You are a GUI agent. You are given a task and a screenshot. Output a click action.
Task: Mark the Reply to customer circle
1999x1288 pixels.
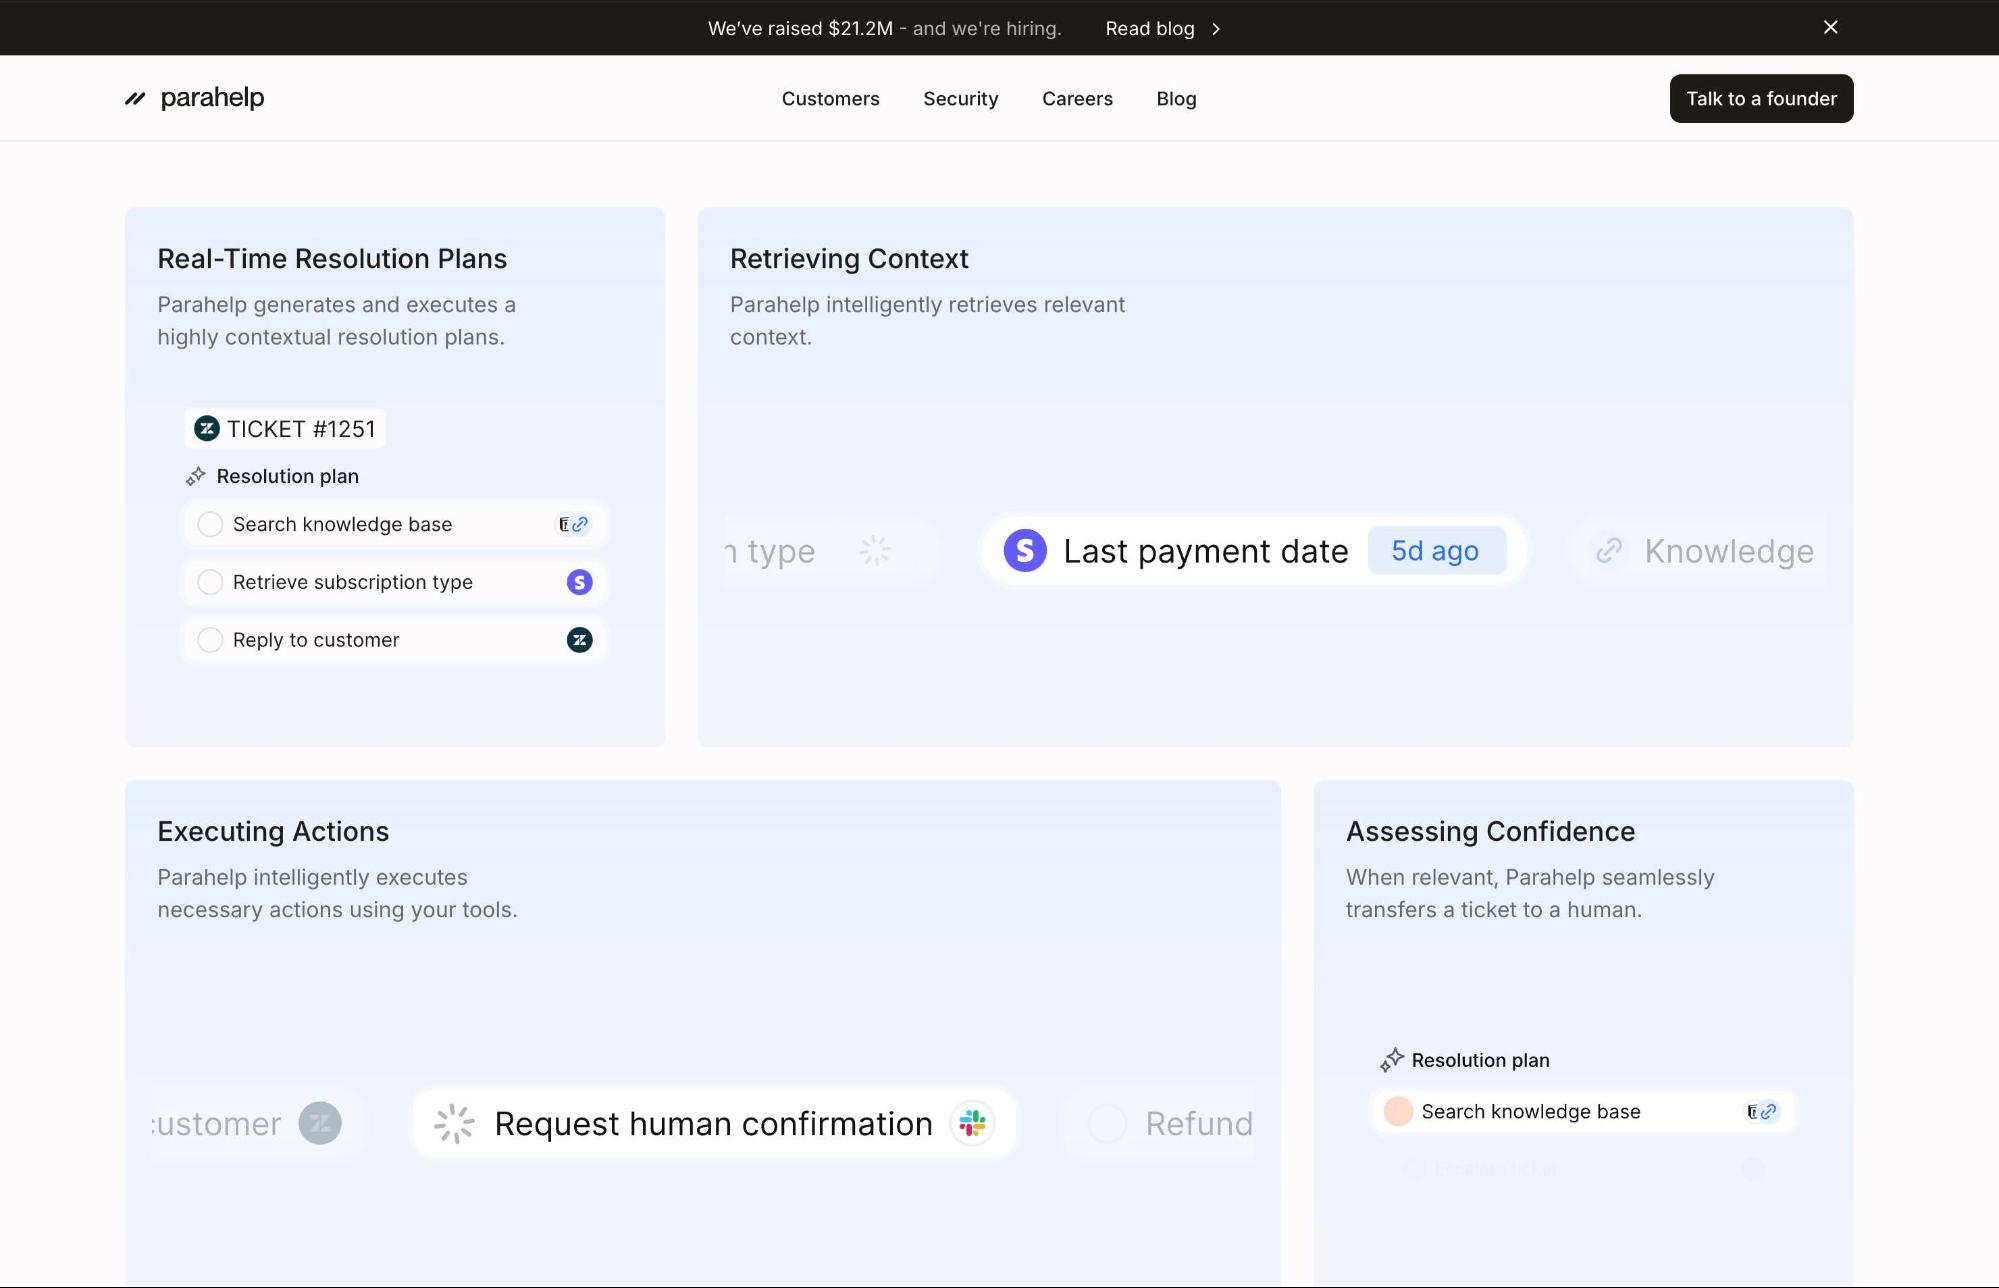[210, 640]
